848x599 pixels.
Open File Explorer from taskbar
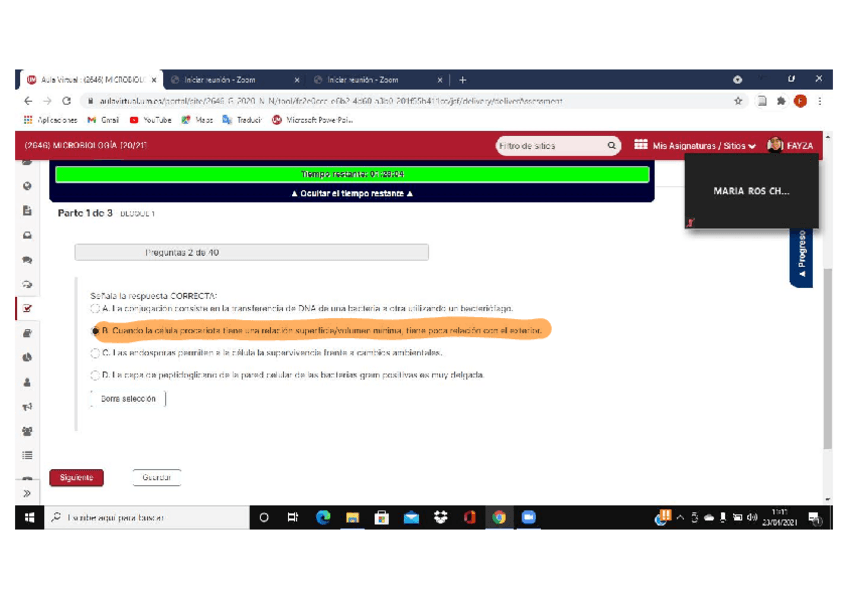(x=353, y=517)
